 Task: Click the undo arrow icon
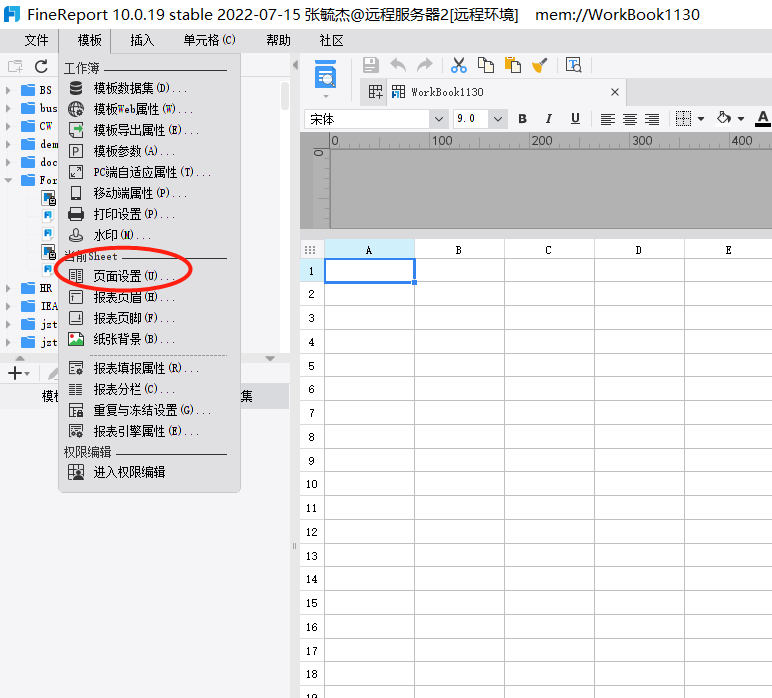click(x=398, y=65)
